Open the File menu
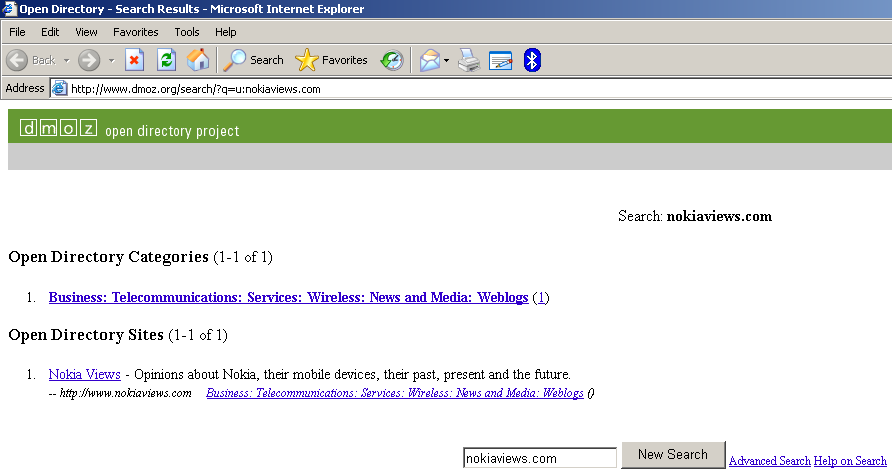Screen dimensions: 892x473 (17, 32)
